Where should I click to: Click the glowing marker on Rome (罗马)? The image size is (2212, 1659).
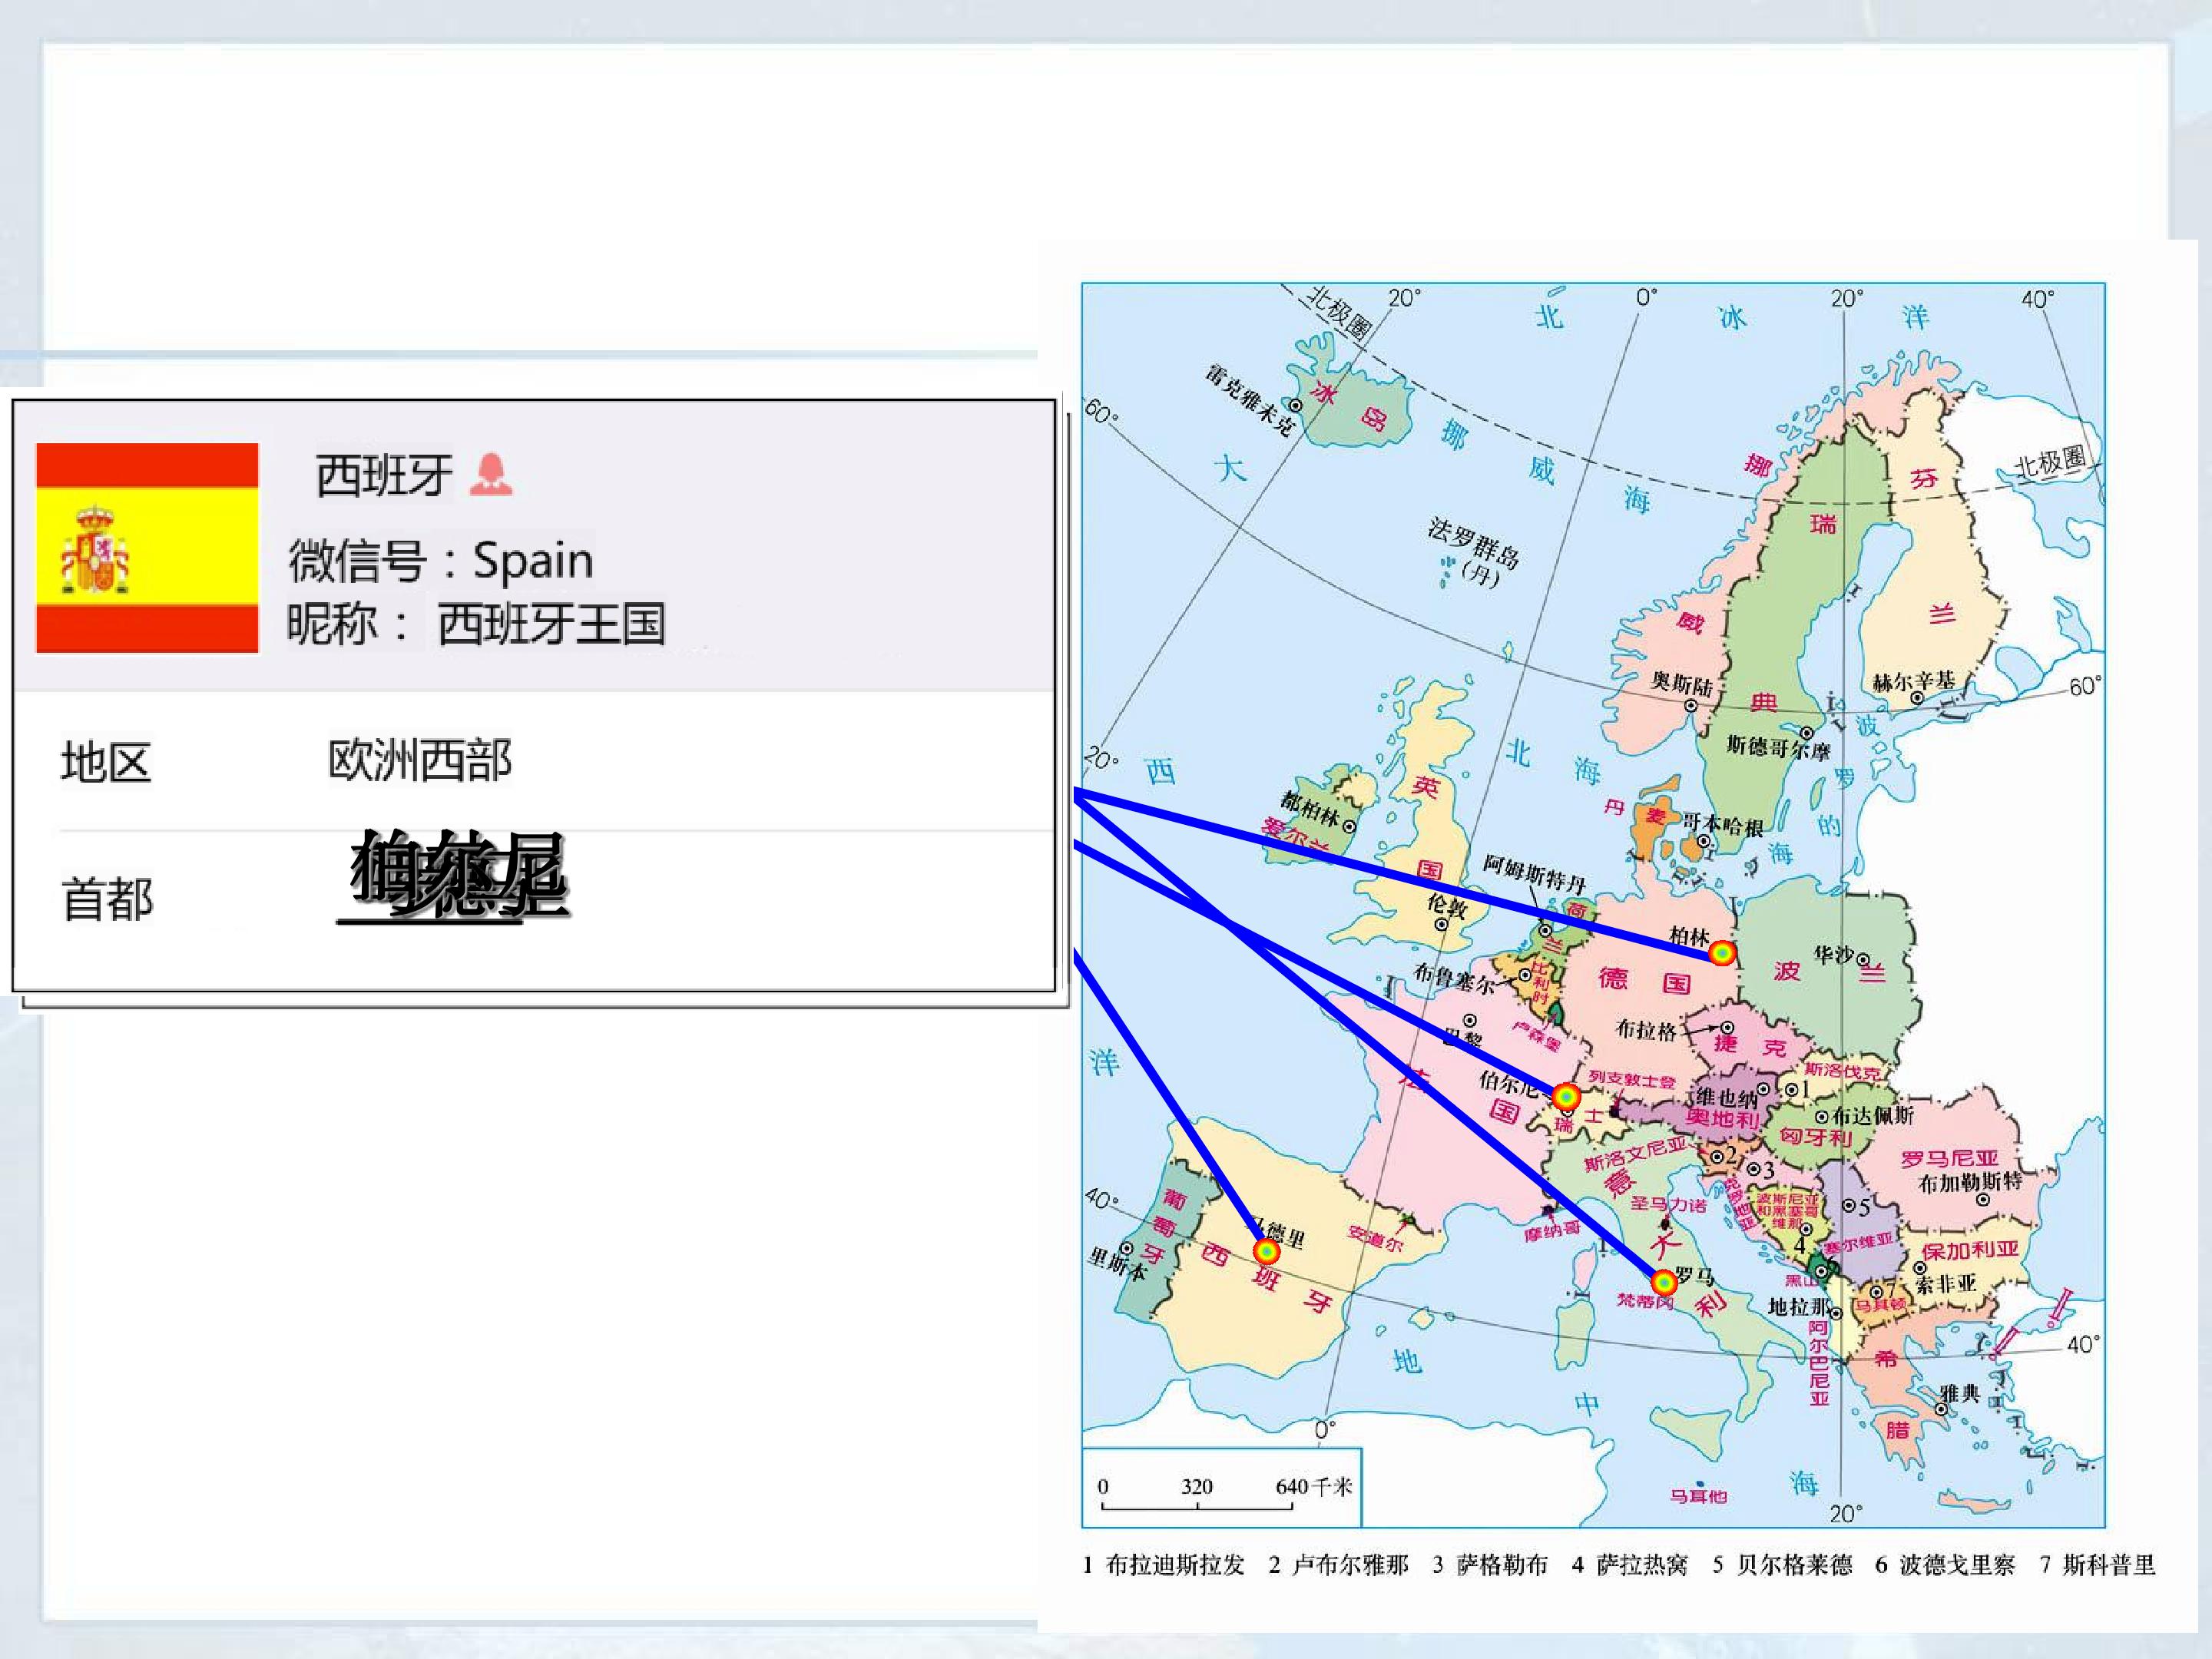[1663, 1282]
